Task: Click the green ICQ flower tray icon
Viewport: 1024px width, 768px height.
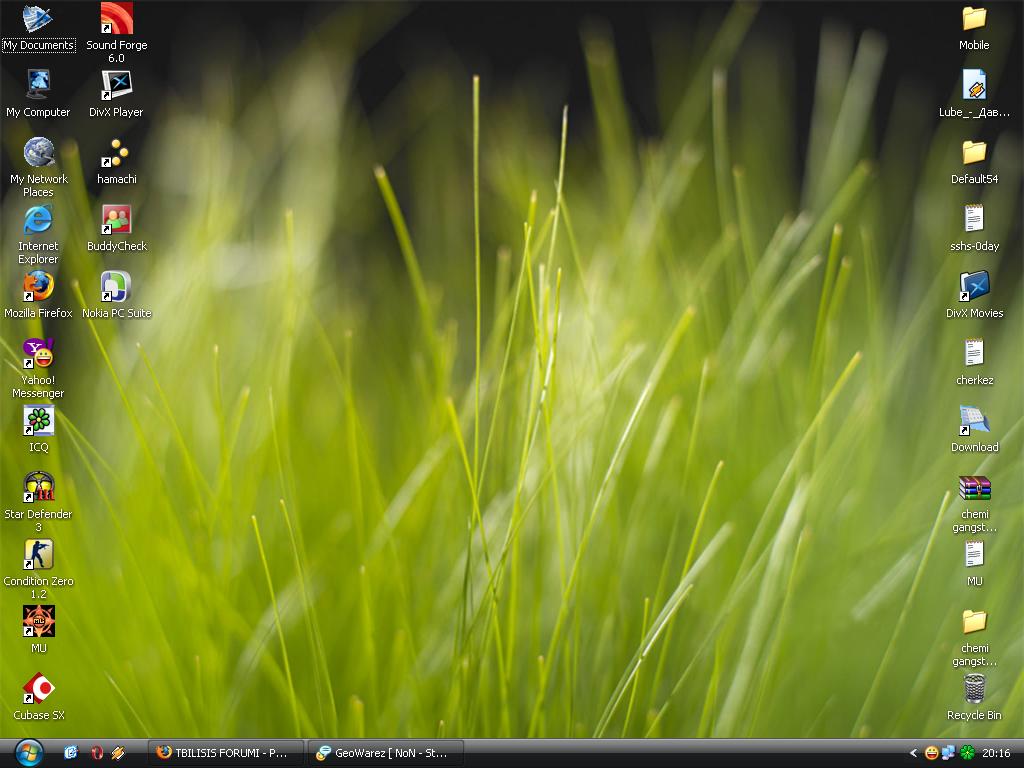Action: click(967, 753)
